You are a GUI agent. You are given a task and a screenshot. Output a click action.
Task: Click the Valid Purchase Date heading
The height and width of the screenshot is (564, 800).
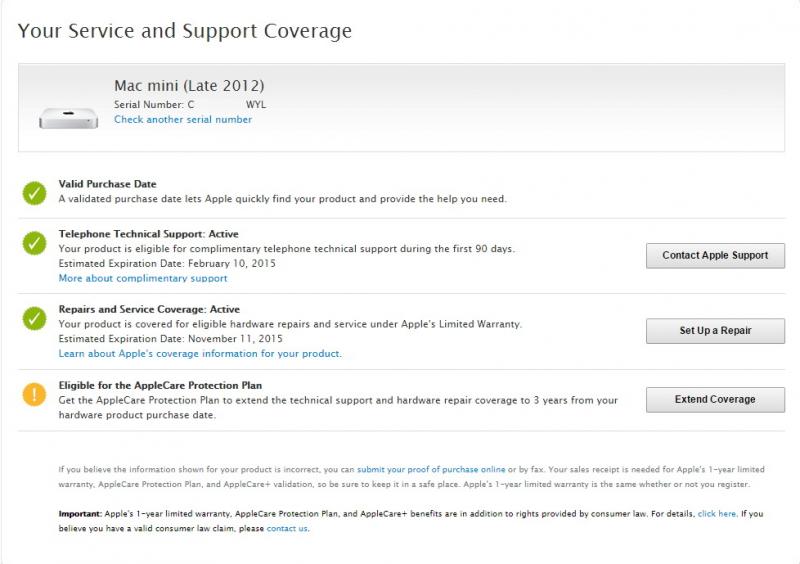(x=107, y=184)
